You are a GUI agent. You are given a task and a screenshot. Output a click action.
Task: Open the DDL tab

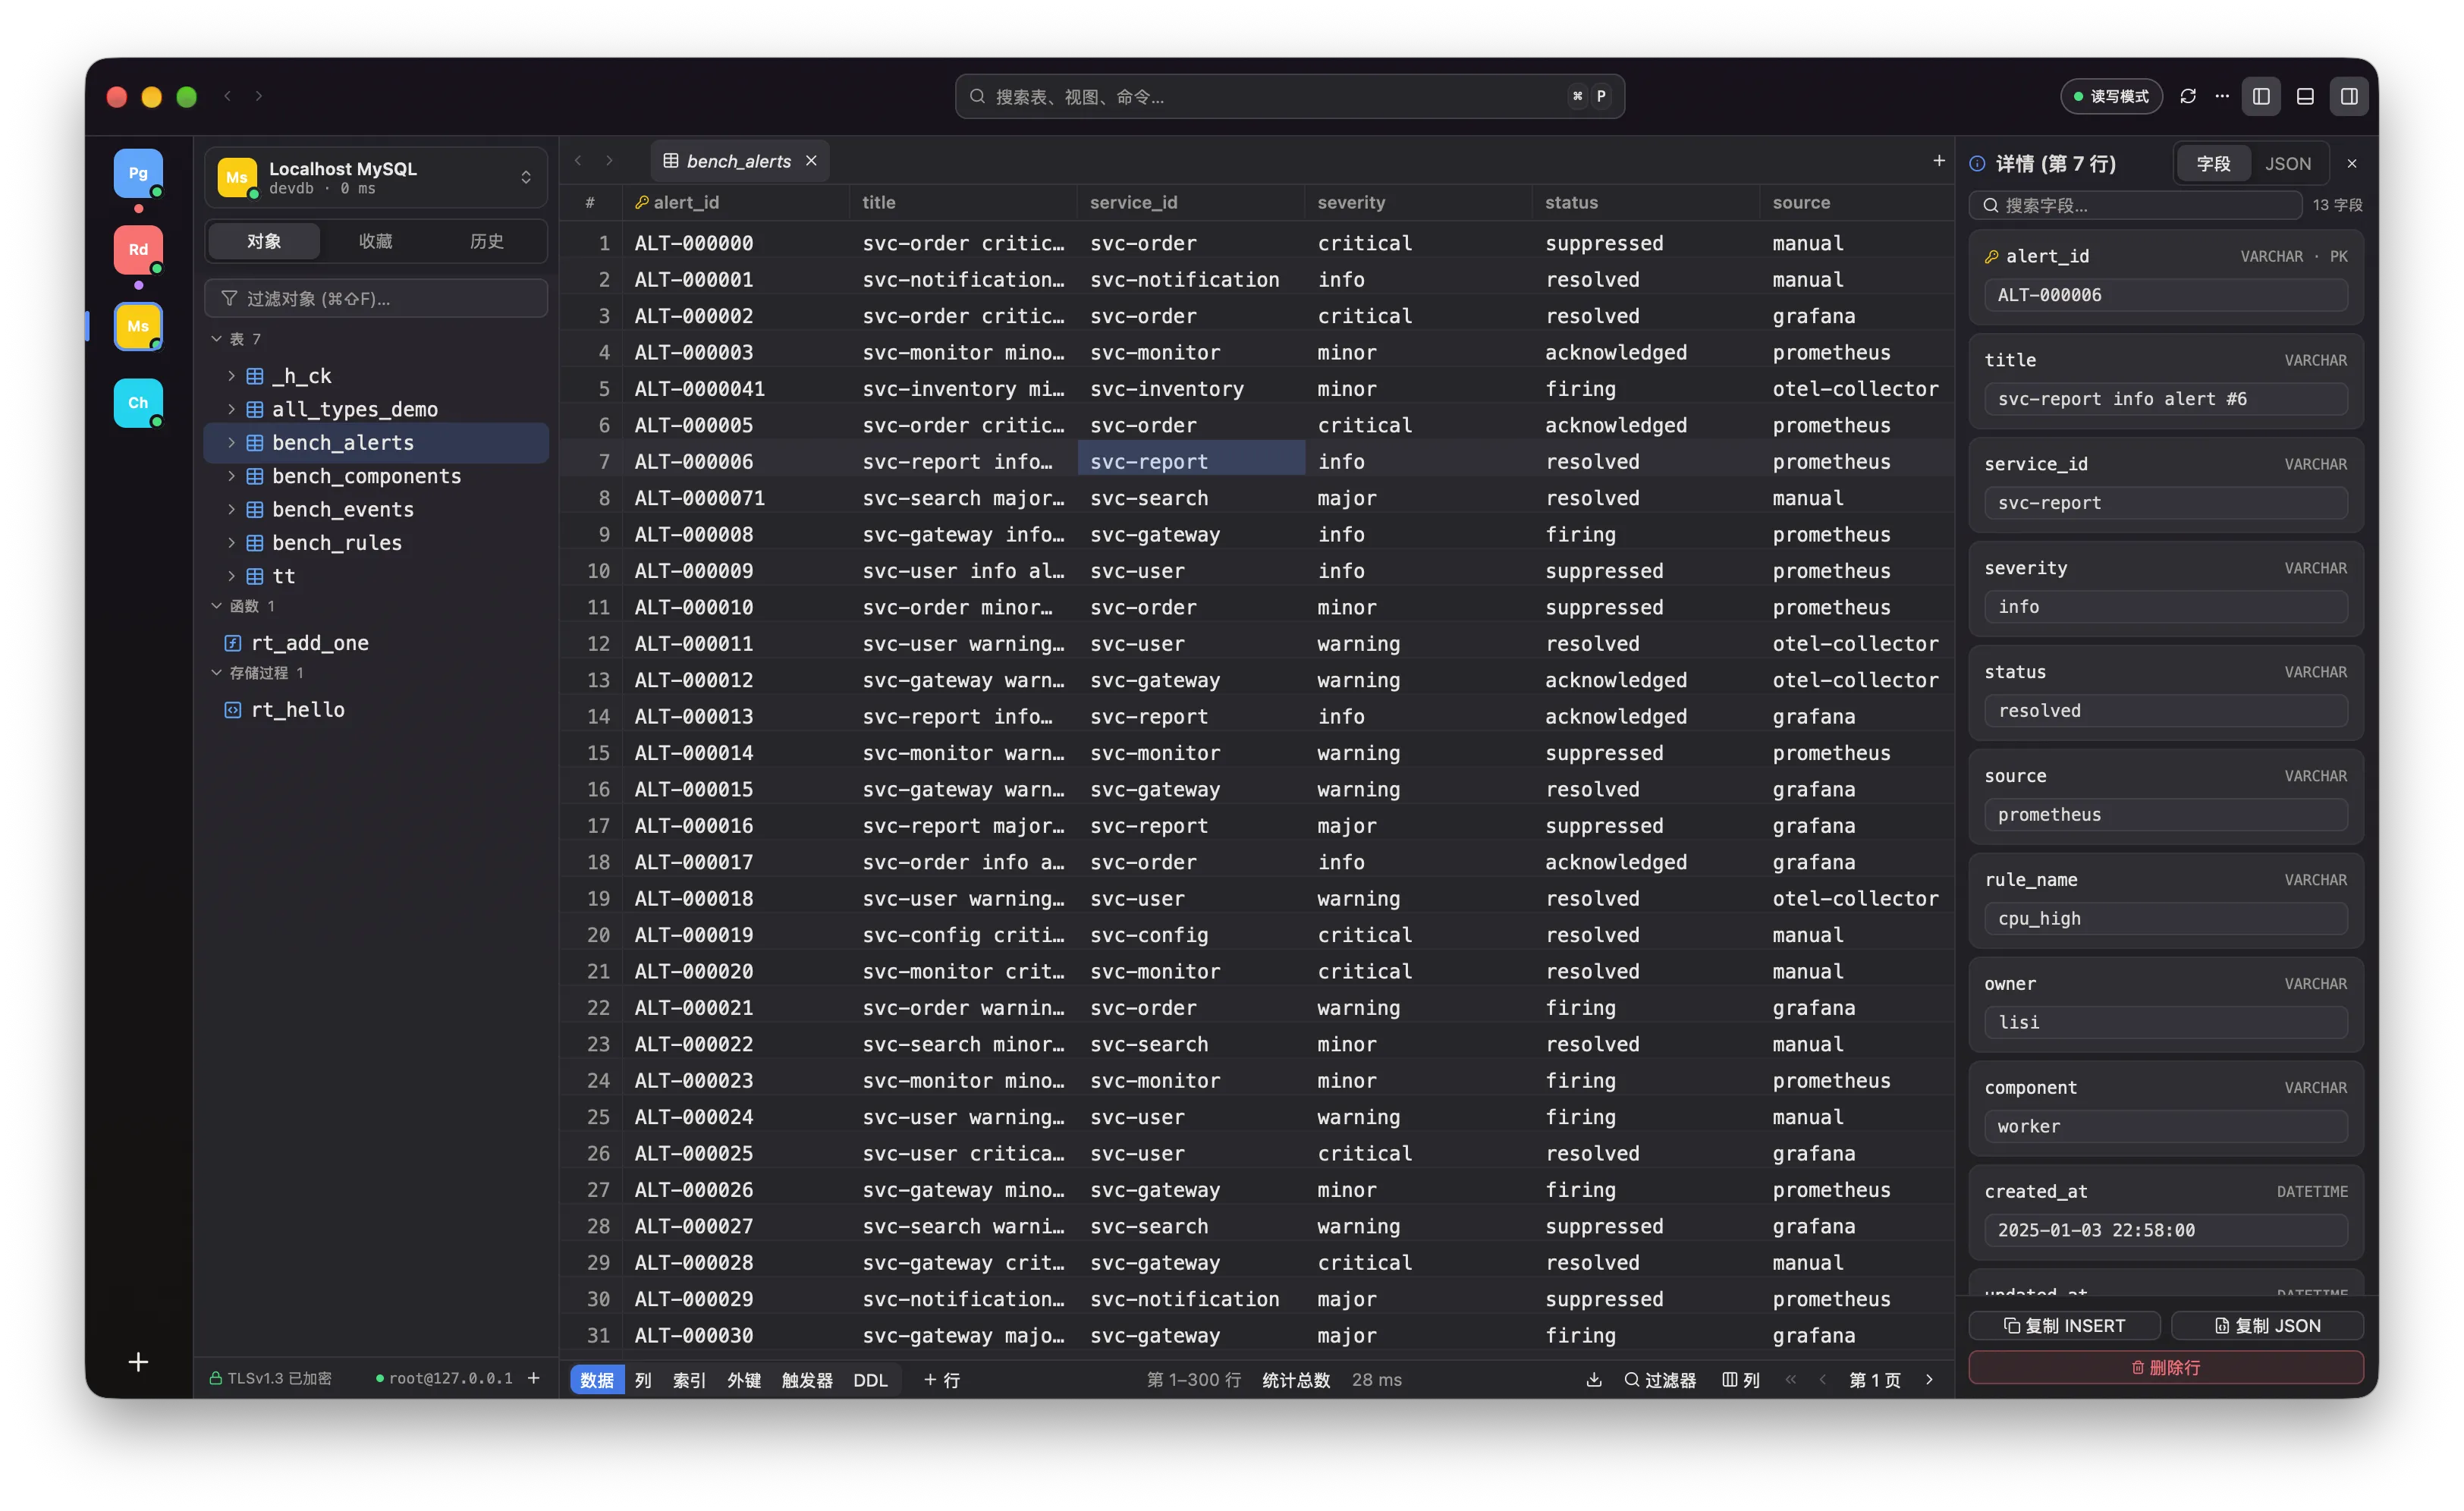pyautogui.click(x=870, y=1379)
